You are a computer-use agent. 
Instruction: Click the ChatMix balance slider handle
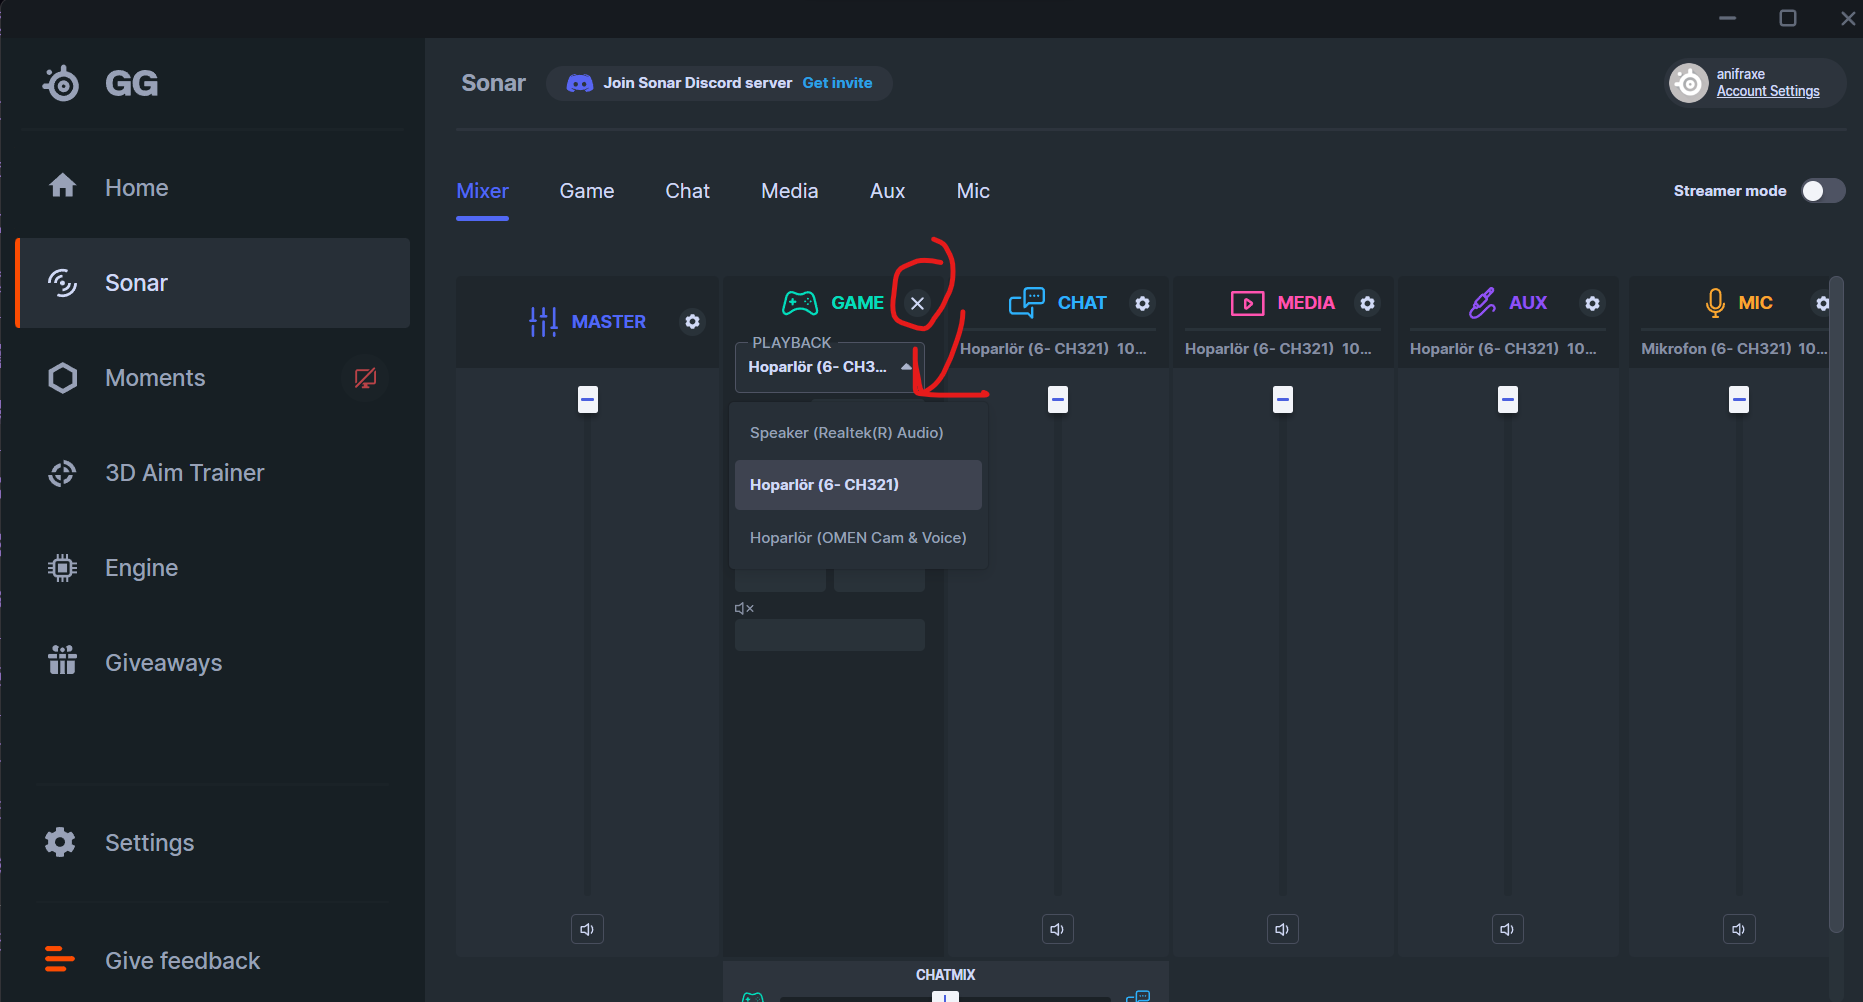pos(945,996)
